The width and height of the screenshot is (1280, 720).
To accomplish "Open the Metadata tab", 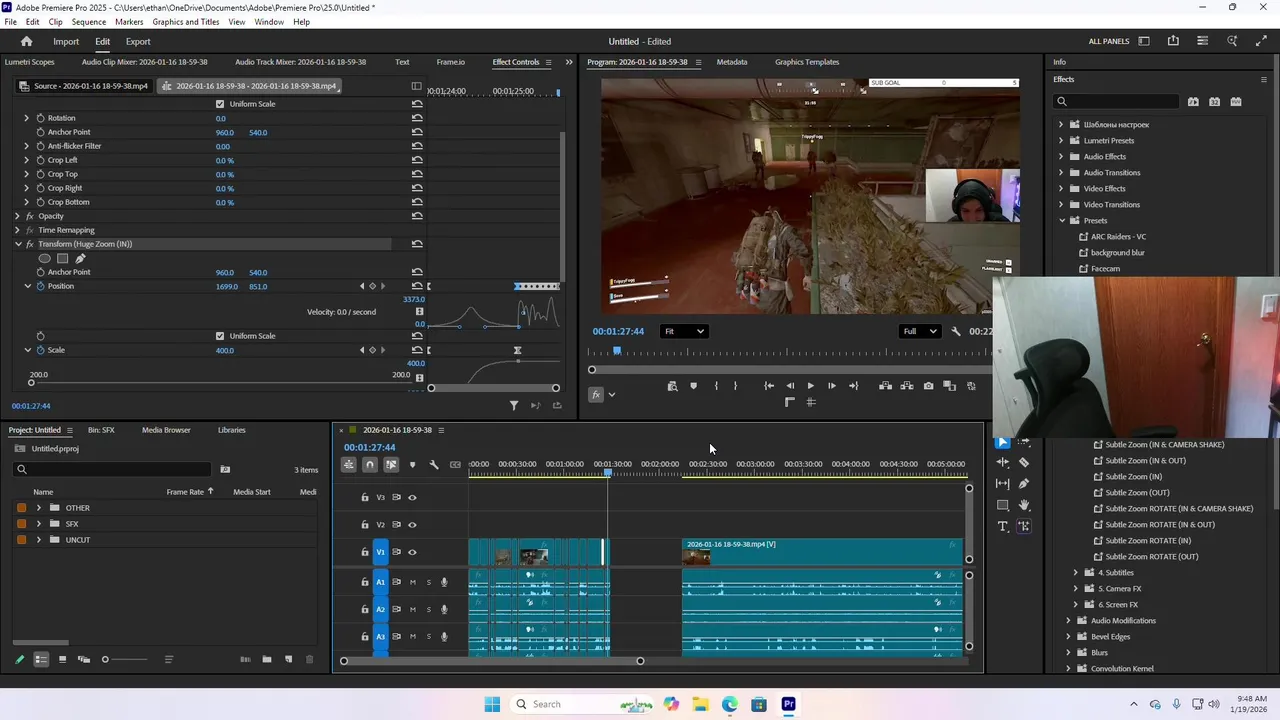I will click(x=732, y=62).
